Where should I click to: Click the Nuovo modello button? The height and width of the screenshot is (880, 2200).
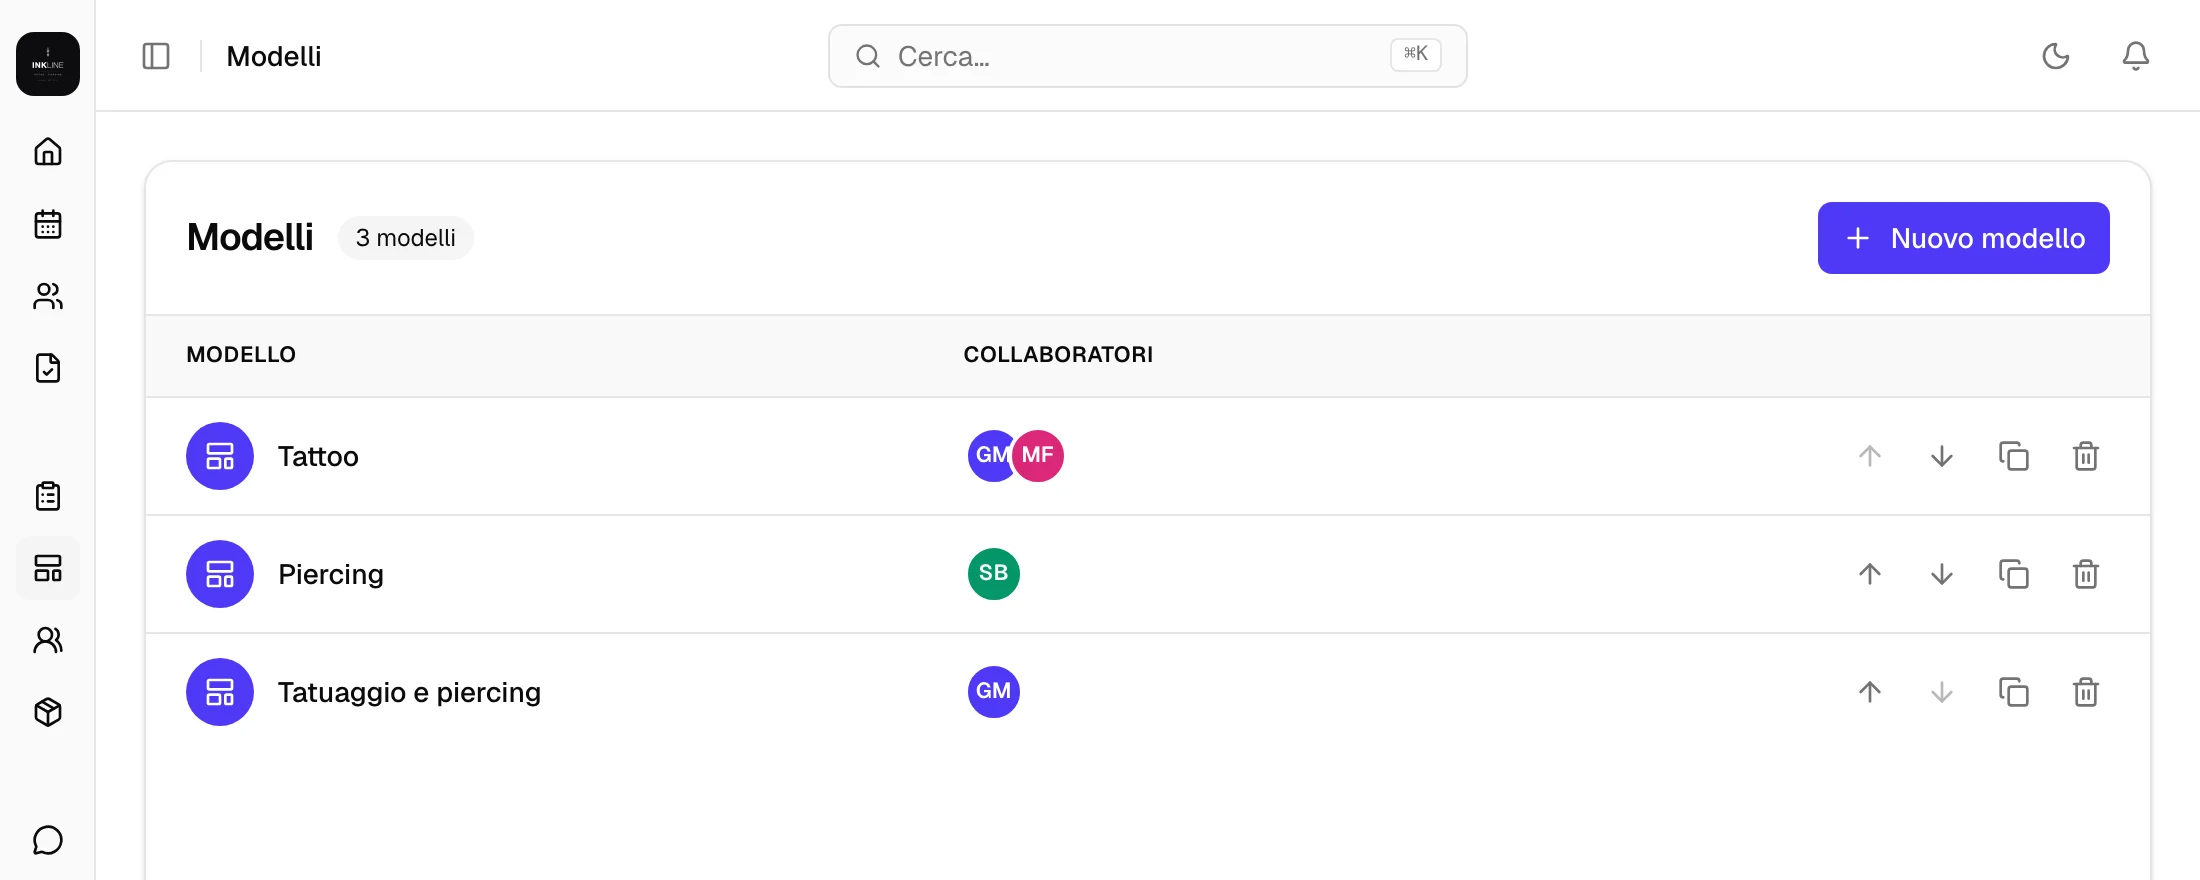click(1964, 238)
